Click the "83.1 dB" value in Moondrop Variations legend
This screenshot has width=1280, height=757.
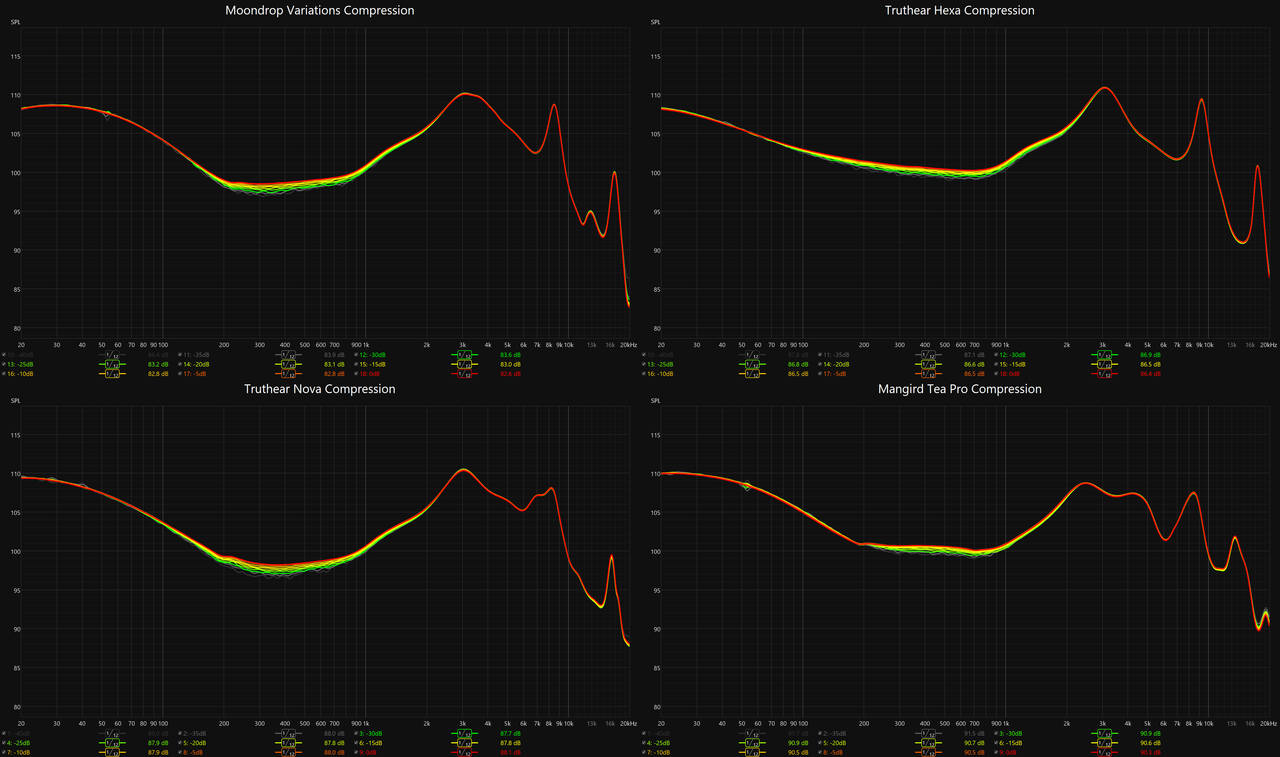pyautogui.click(x=334, y=365)
